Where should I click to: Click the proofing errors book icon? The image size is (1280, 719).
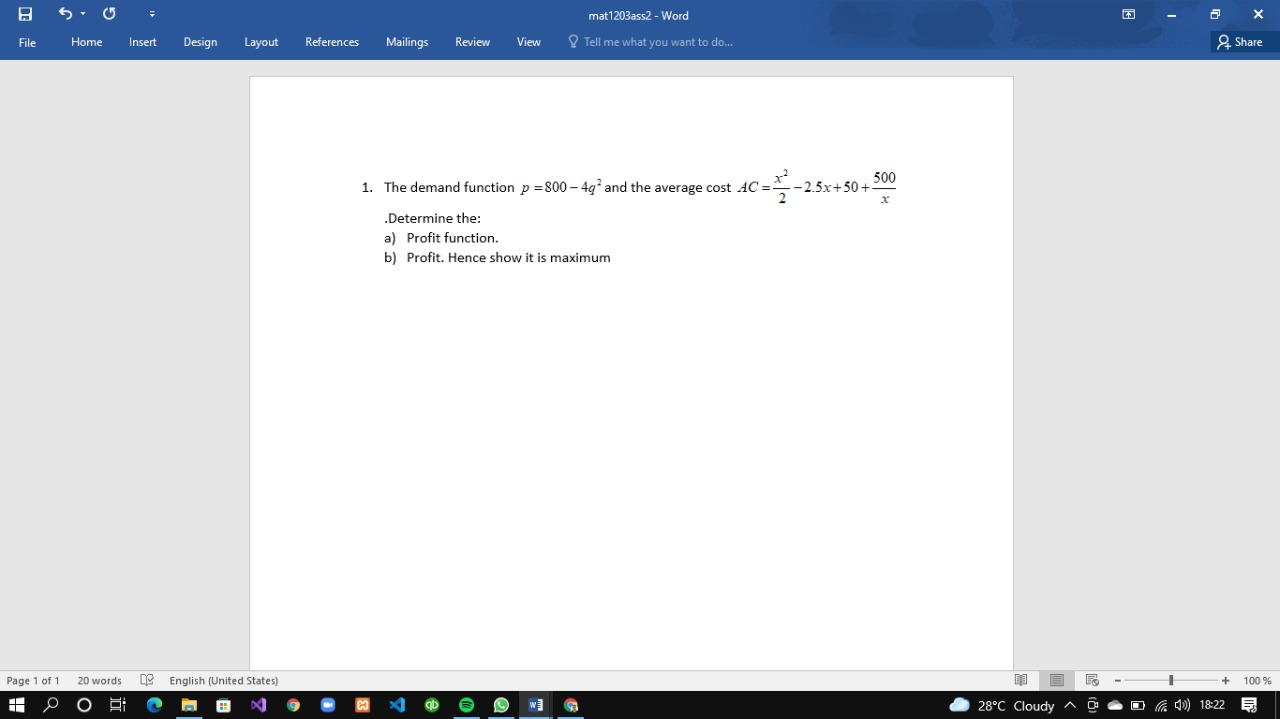point(147,681)
